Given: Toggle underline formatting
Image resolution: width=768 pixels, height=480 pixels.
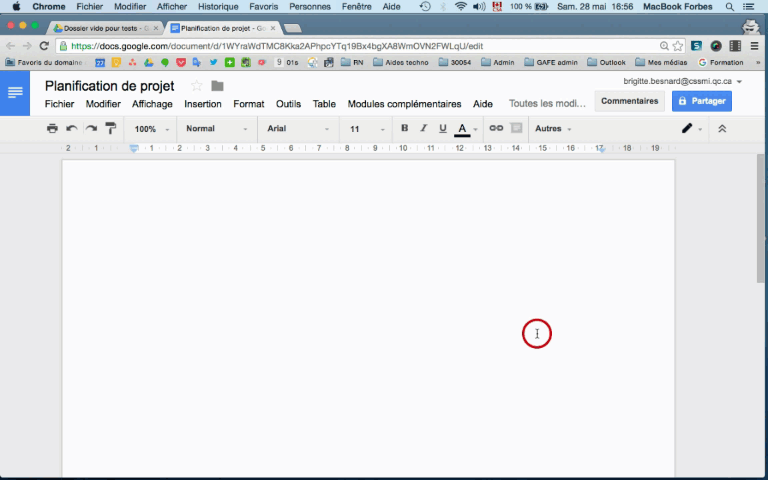Looking at the screenshot, I should (442, 129).
